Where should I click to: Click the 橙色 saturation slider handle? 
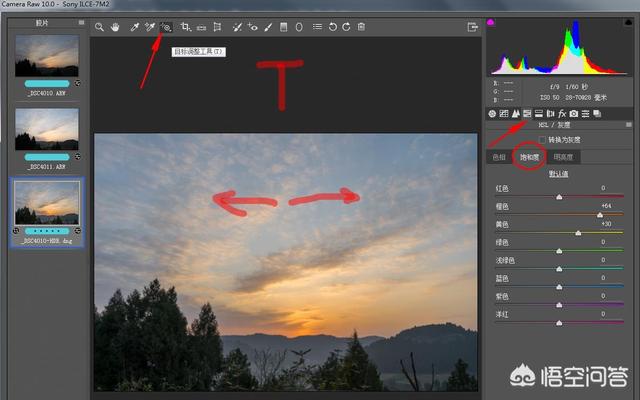coord(600,215)
